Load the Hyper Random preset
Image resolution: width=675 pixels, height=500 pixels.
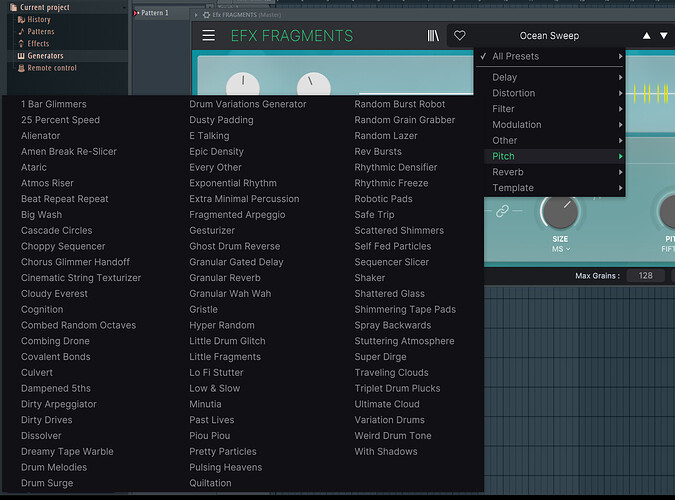coord(222,325)
